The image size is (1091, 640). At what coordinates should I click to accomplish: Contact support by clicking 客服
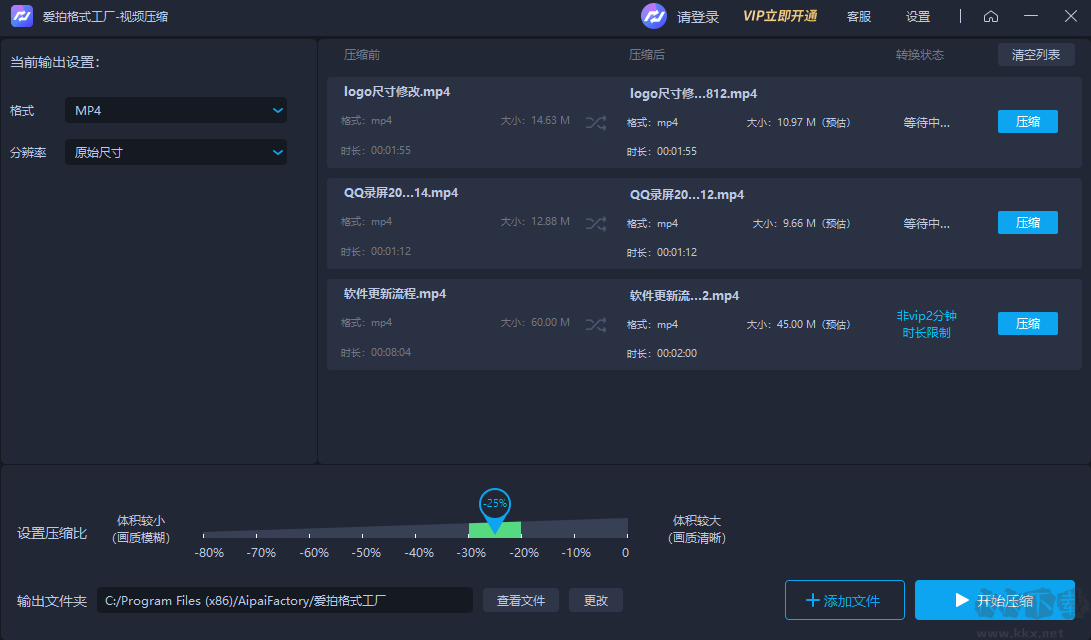coord(858,16)
